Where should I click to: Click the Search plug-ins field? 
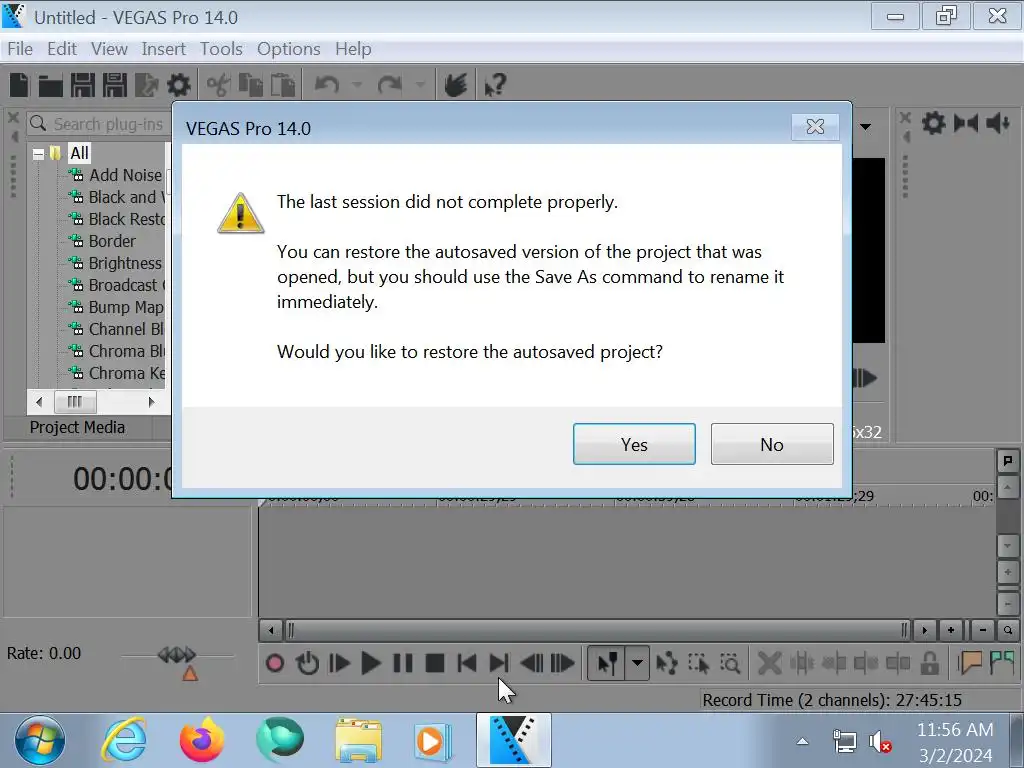point(99,124)
